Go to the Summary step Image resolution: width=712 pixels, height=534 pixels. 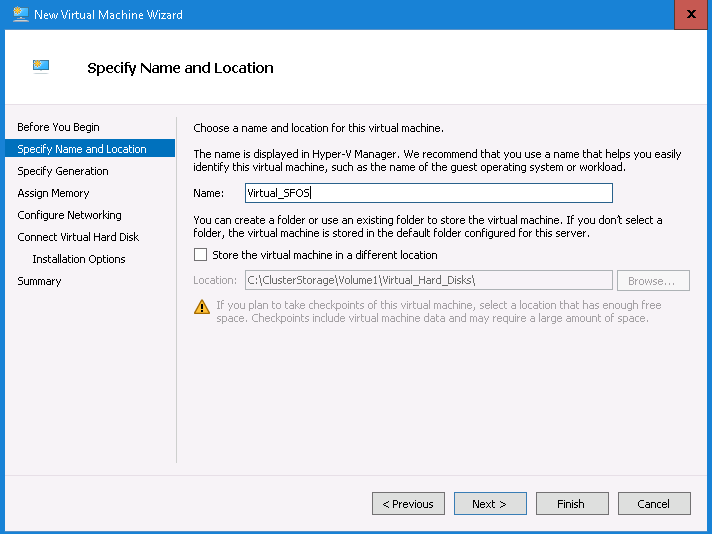point(39,281)
